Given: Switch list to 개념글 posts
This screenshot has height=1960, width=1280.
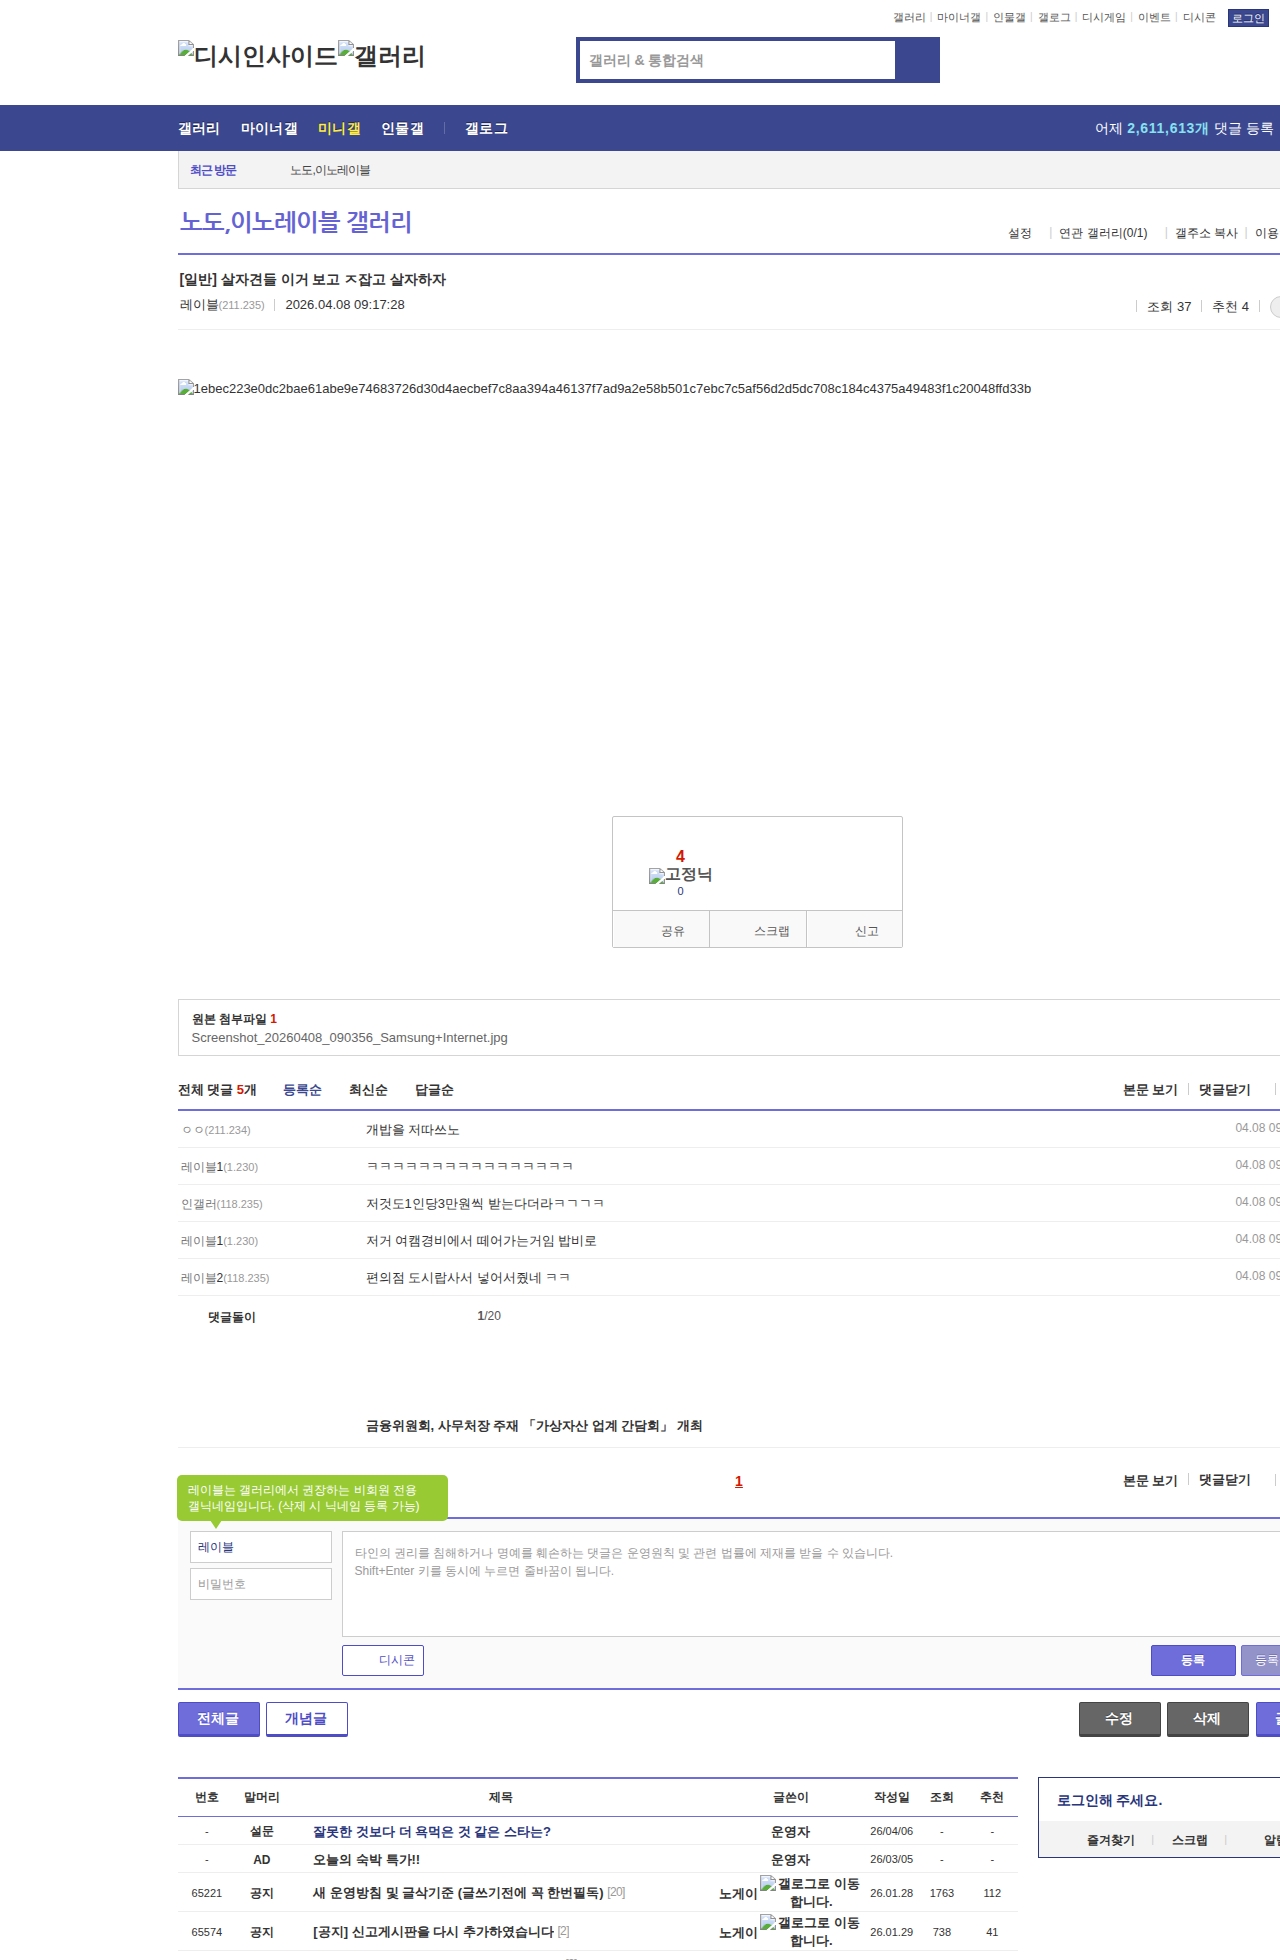Looking at the screenshot, I should coord(306,1719).
